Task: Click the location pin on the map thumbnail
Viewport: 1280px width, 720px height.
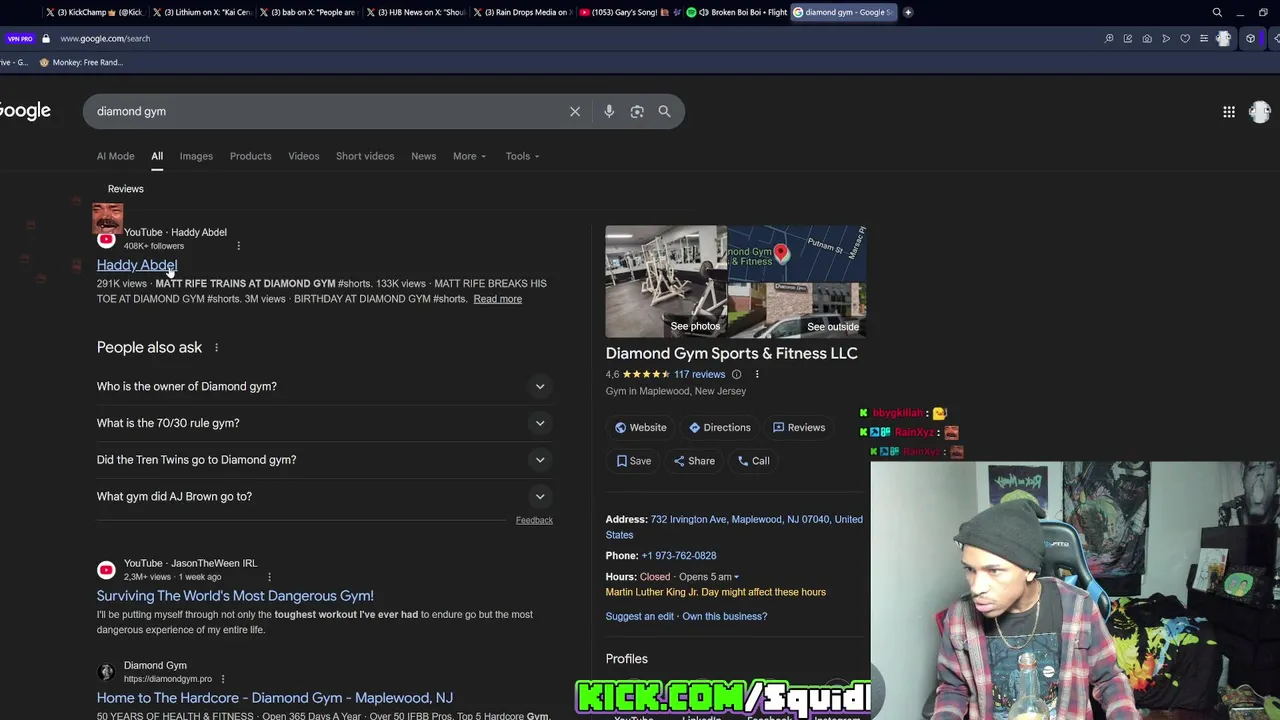Action: click(781, 253)
